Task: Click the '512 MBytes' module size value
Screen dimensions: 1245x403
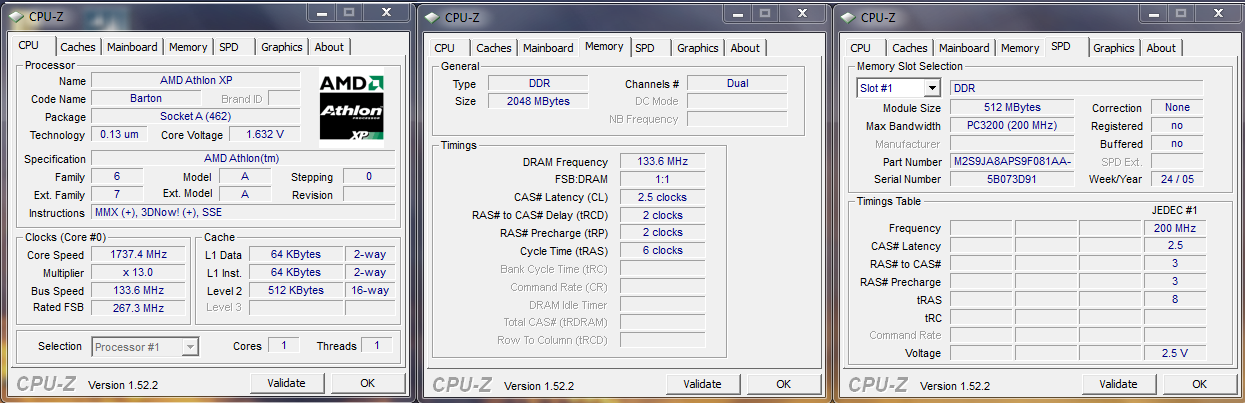Action: (1012, 107)
